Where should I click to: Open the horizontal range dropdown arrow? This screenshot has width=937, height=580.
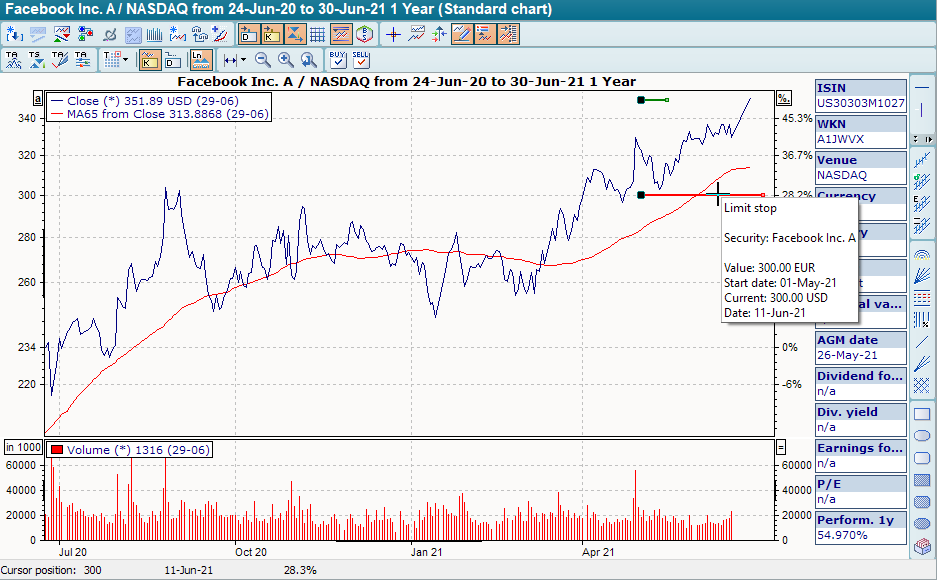tap(243, 60)
